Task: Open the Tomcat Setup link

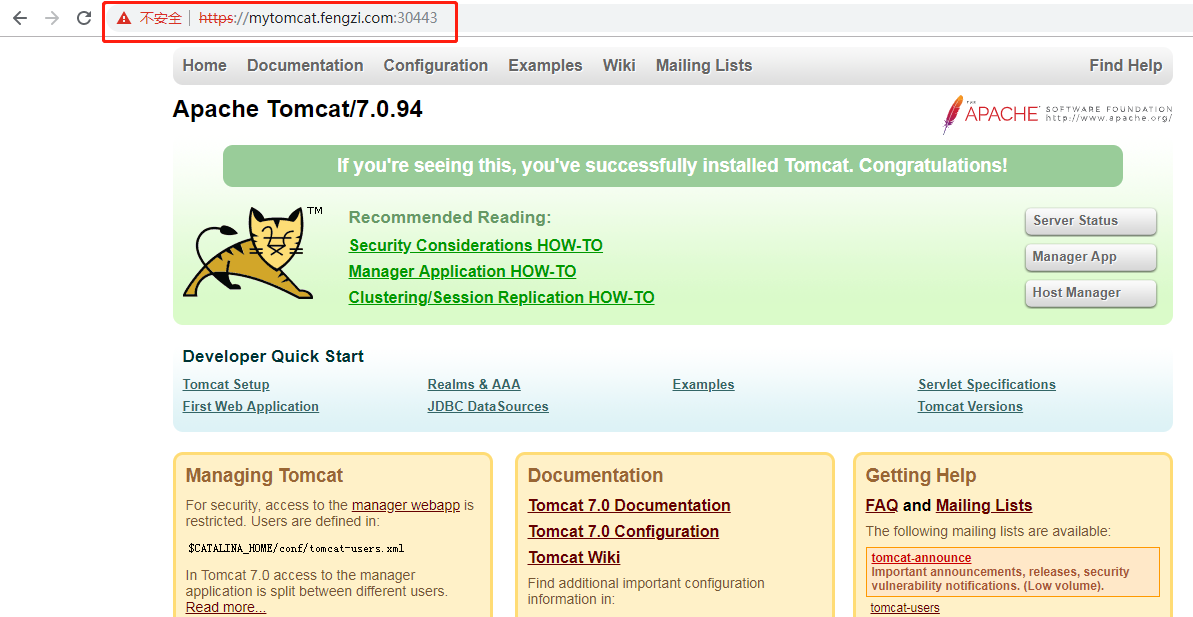Action: pos(226,385)
